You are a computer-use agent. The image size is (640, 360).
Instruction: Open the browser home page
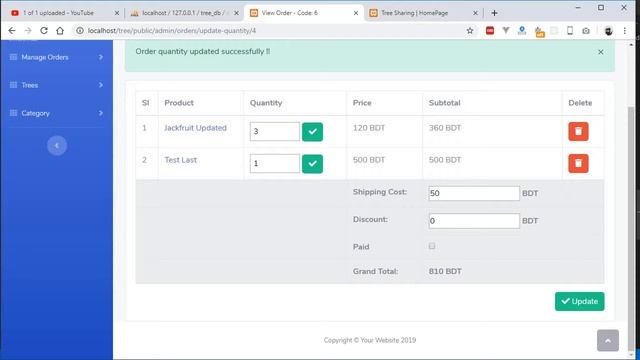60,31
